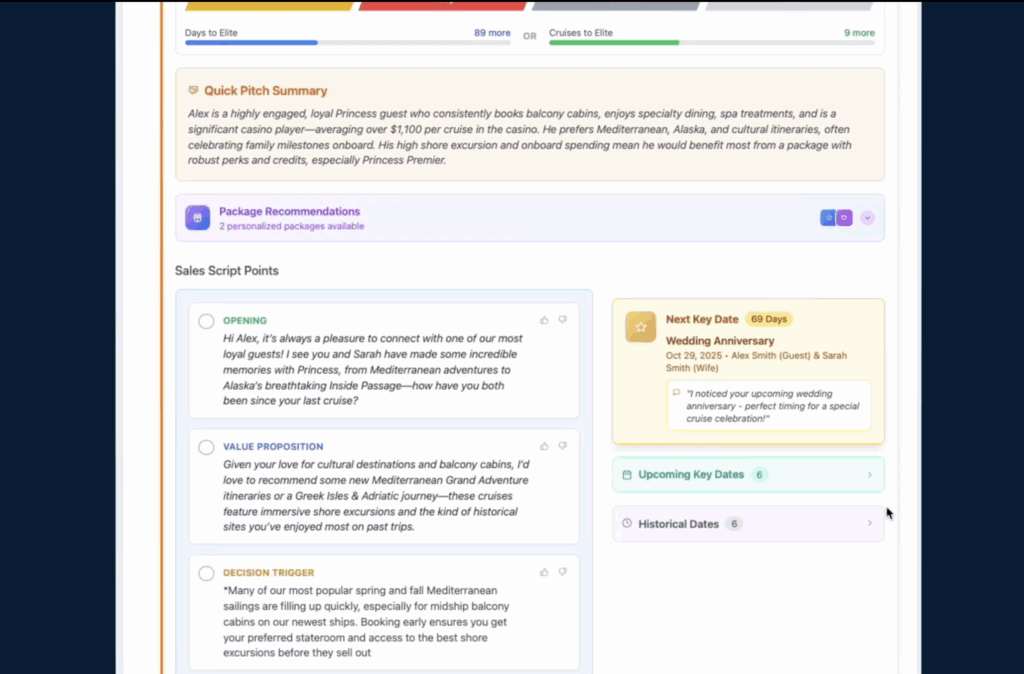Expand the Upcoming Key Dates section

click(x=869, y=475)
